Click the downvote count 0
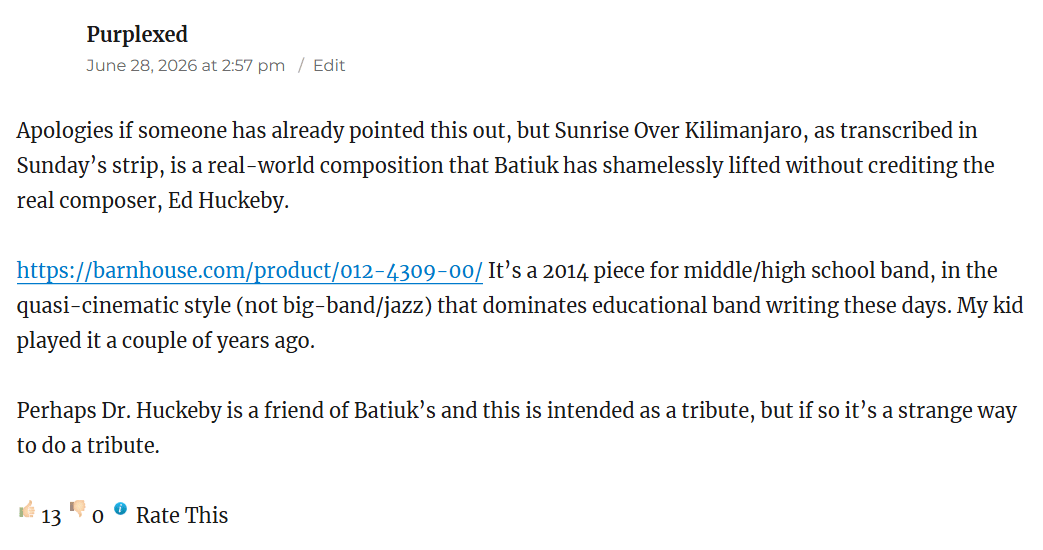The height and width of the screenshot is (550, 1043). click(98, 517)
